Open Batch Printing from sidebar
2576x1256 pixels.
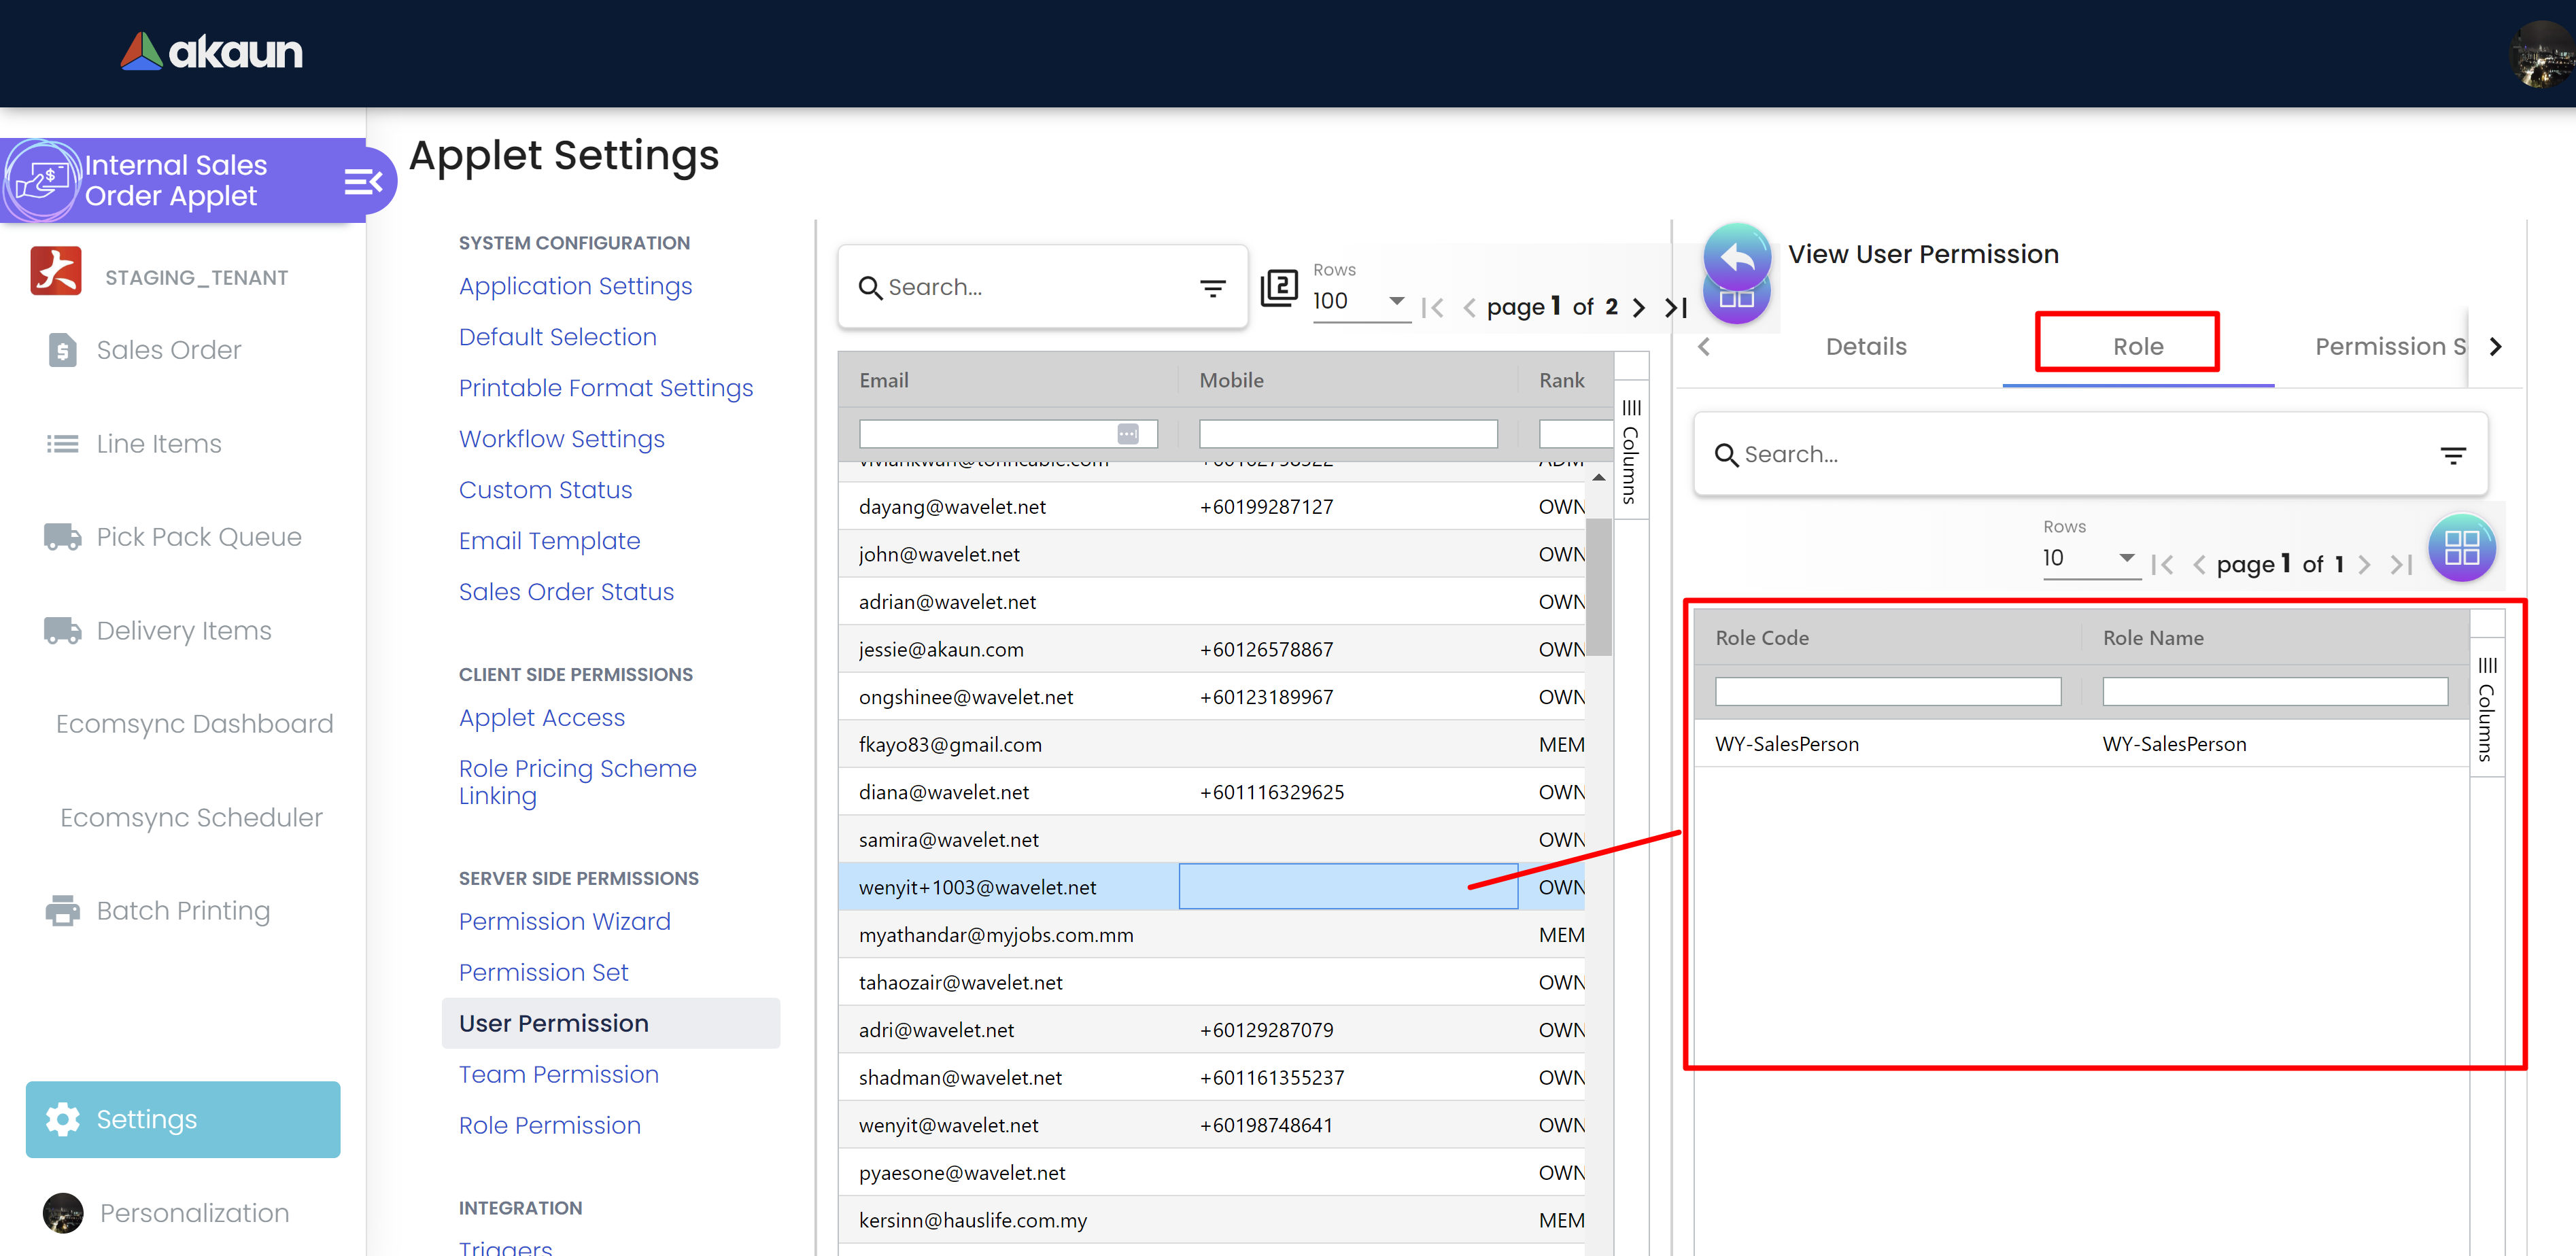tap(183, 910)
